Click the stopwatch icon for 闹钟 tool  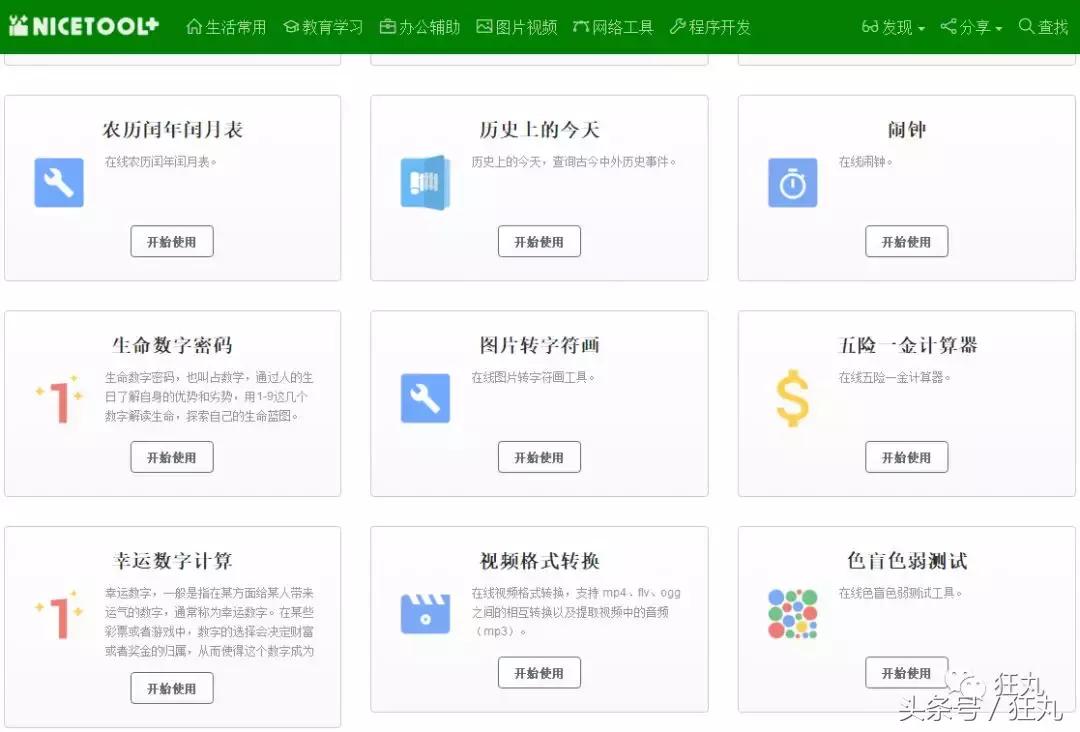click(x=791, y=183)
